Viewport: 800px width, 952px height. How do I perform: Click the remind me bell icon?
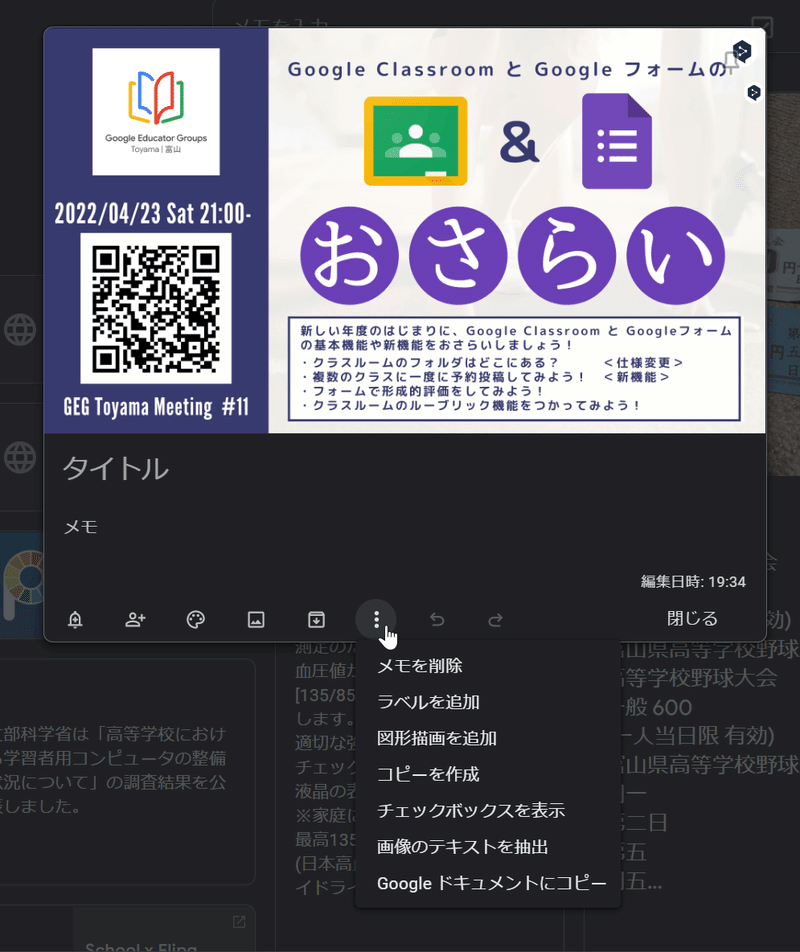point(75,619)
